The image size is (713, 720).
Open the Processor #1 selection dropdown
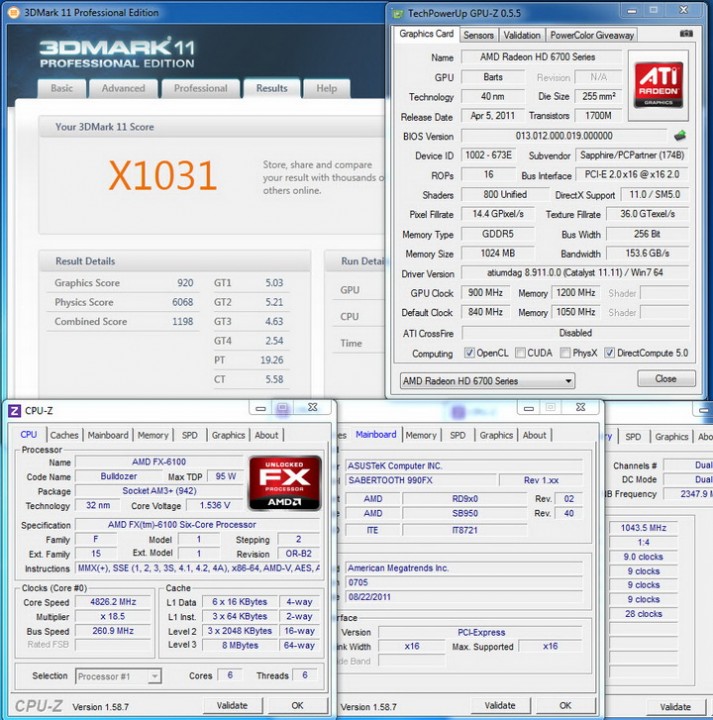coord(118,676)
